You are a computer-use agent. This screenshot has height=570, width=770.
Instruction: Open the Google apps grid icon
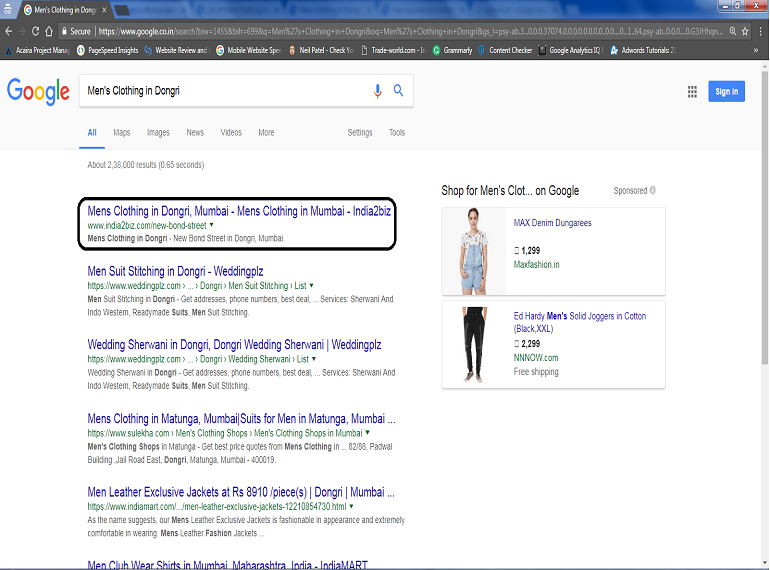[692, 92]
